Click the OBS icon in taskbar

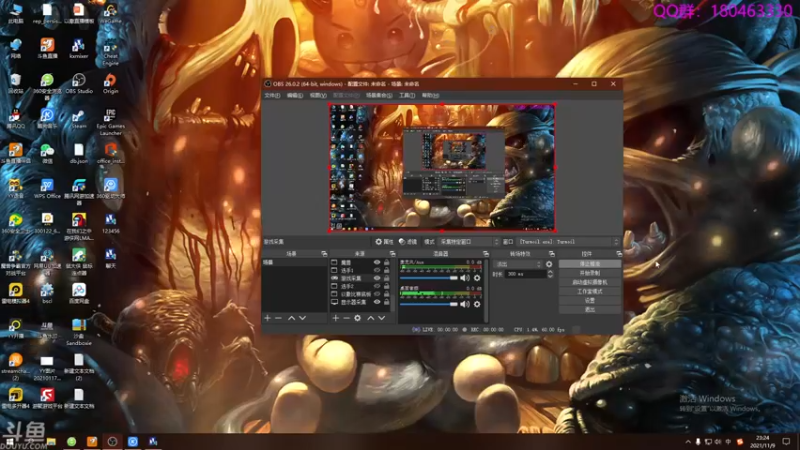[x=112, y=442]
